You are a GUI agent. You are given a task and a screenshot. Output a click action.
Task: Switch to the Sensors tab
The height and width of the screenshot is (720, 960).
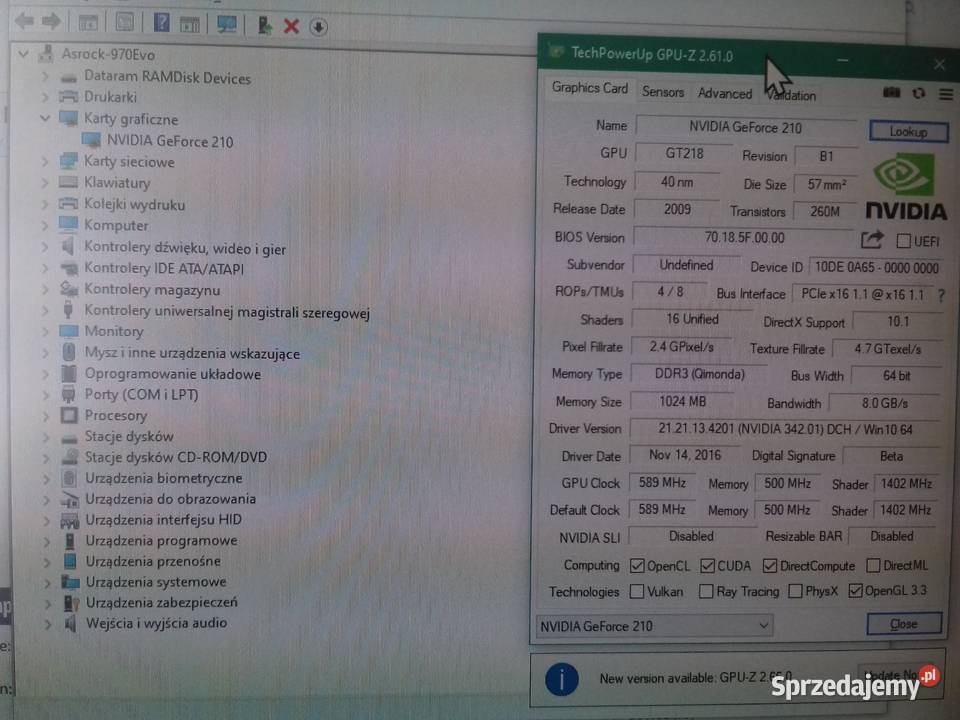pyautogui.click(x=662, y=92)
